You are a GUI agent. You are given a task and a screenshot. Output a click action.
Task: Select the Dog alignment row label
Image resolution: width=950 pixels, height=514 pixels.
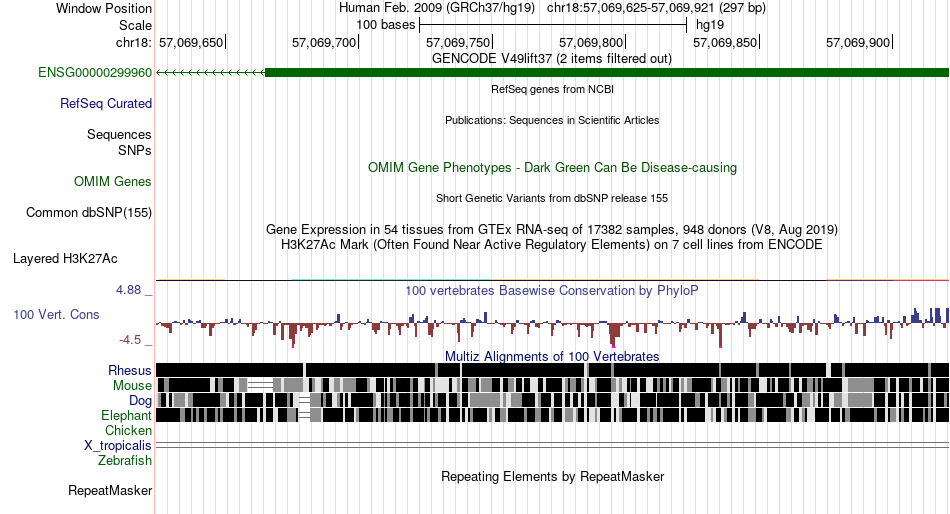point(140,401)
